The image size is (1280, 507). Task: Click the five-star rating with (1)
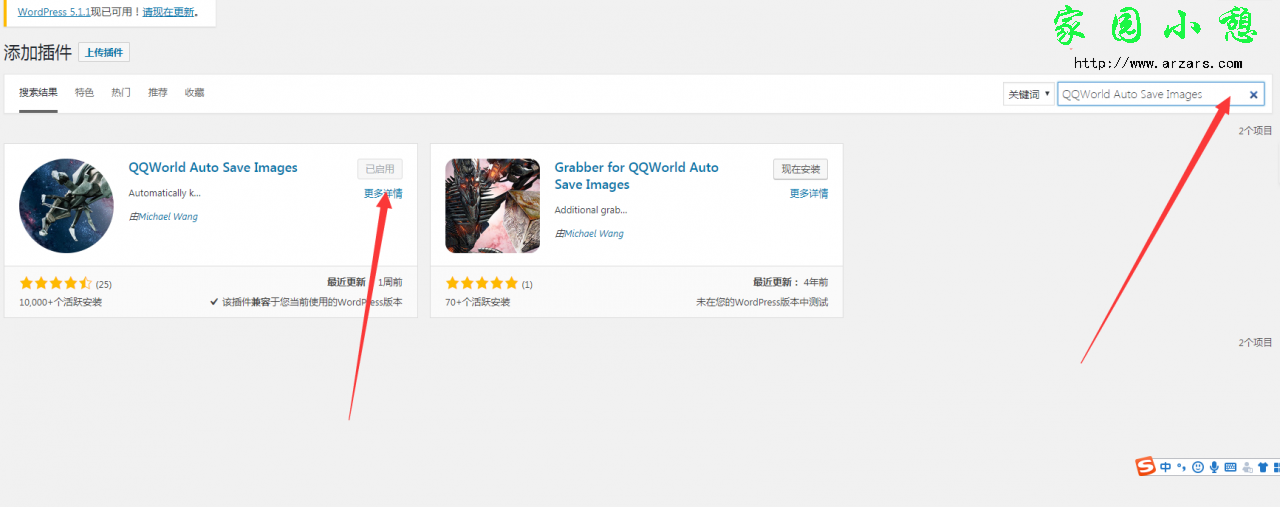pyautogui.click(x=489, y=284)
